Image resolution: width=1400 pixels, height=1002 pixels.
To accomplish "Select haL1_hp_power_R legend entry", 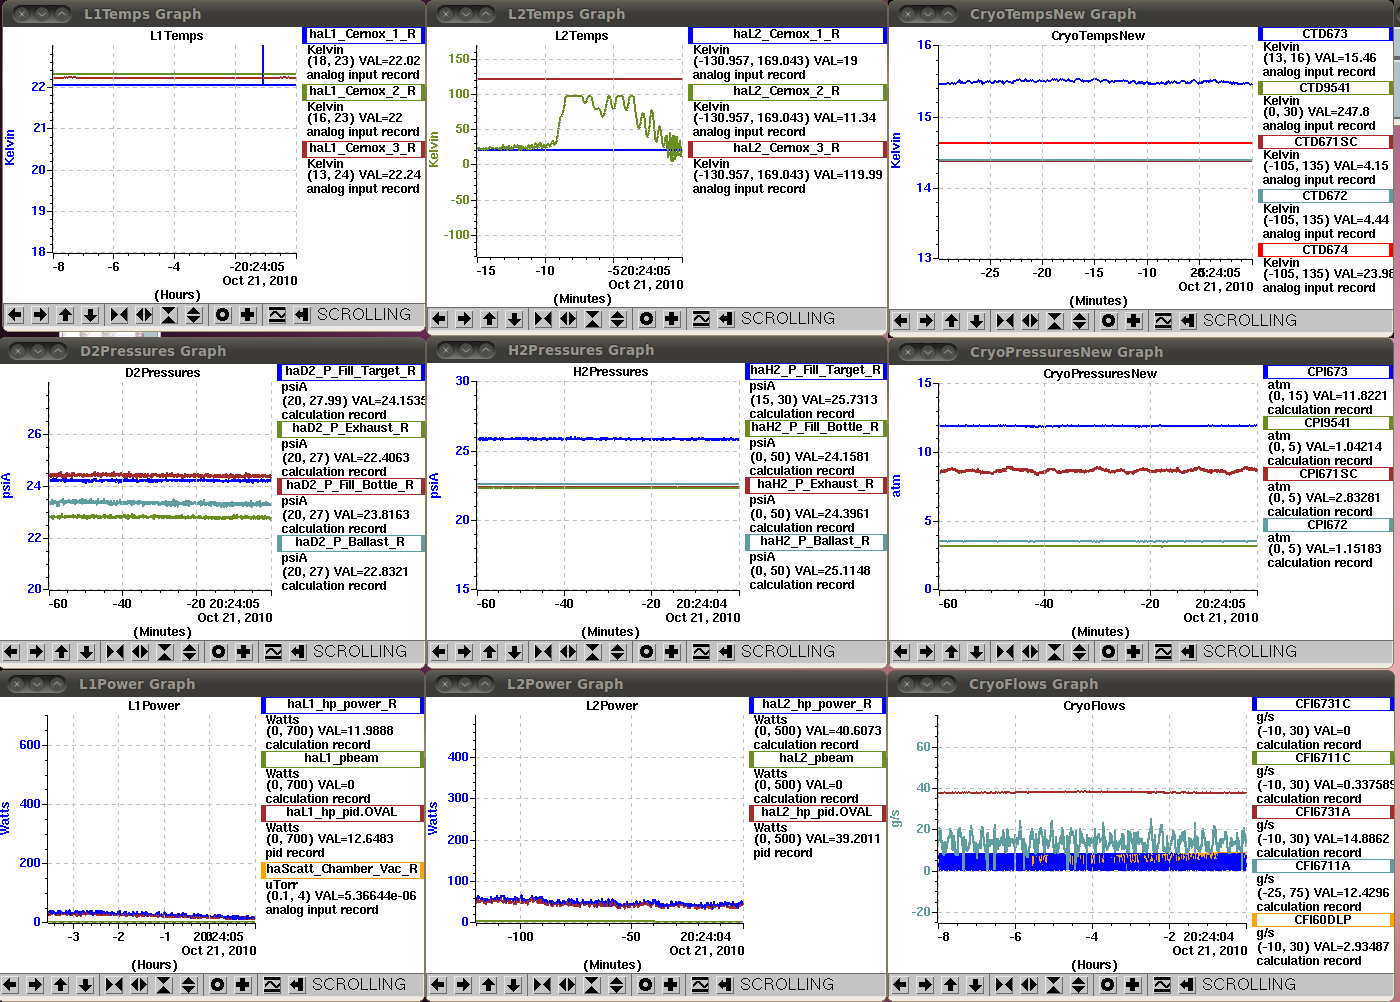I will coord(343,705).
